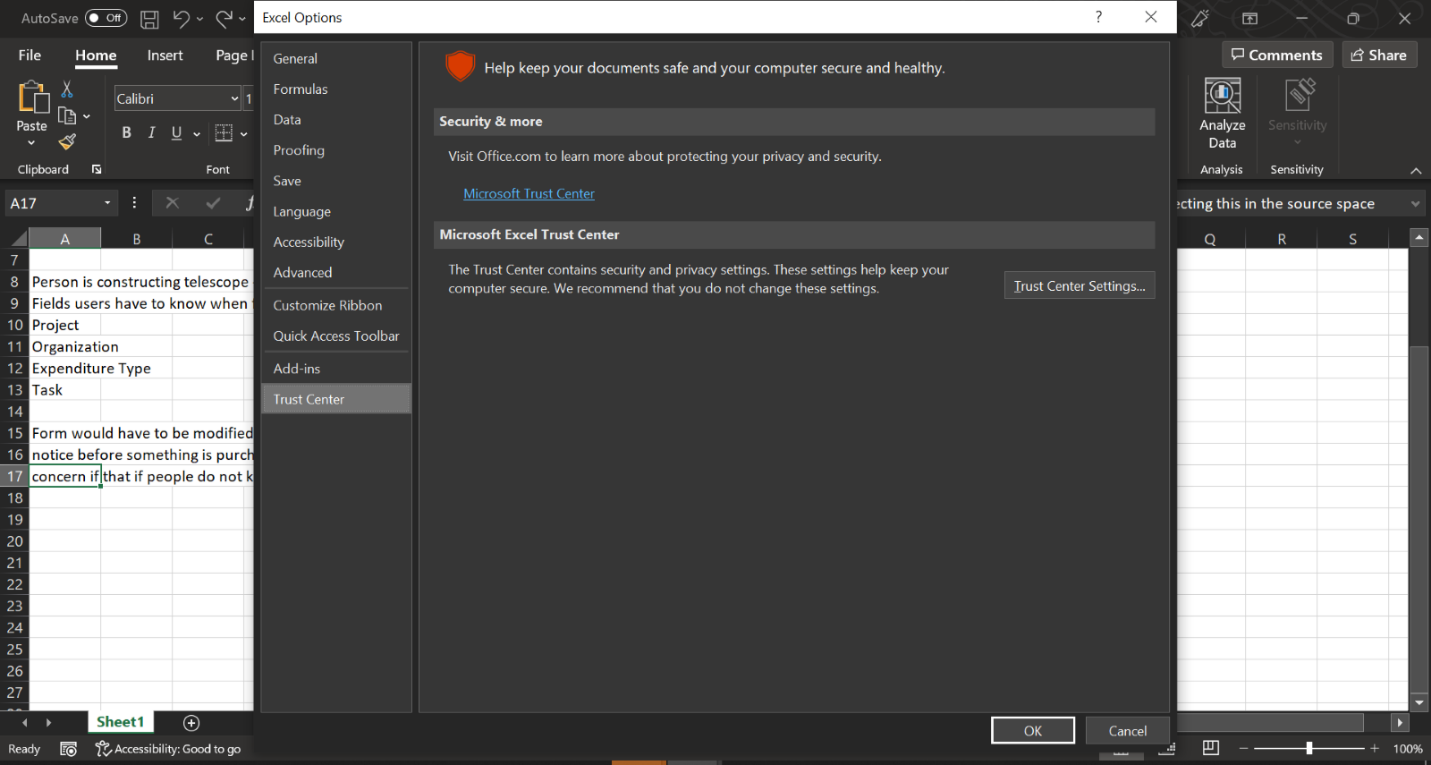Select the Insert ribbon tab
This screenshot has width=1431, height=765.
click(x=165, y=55)
